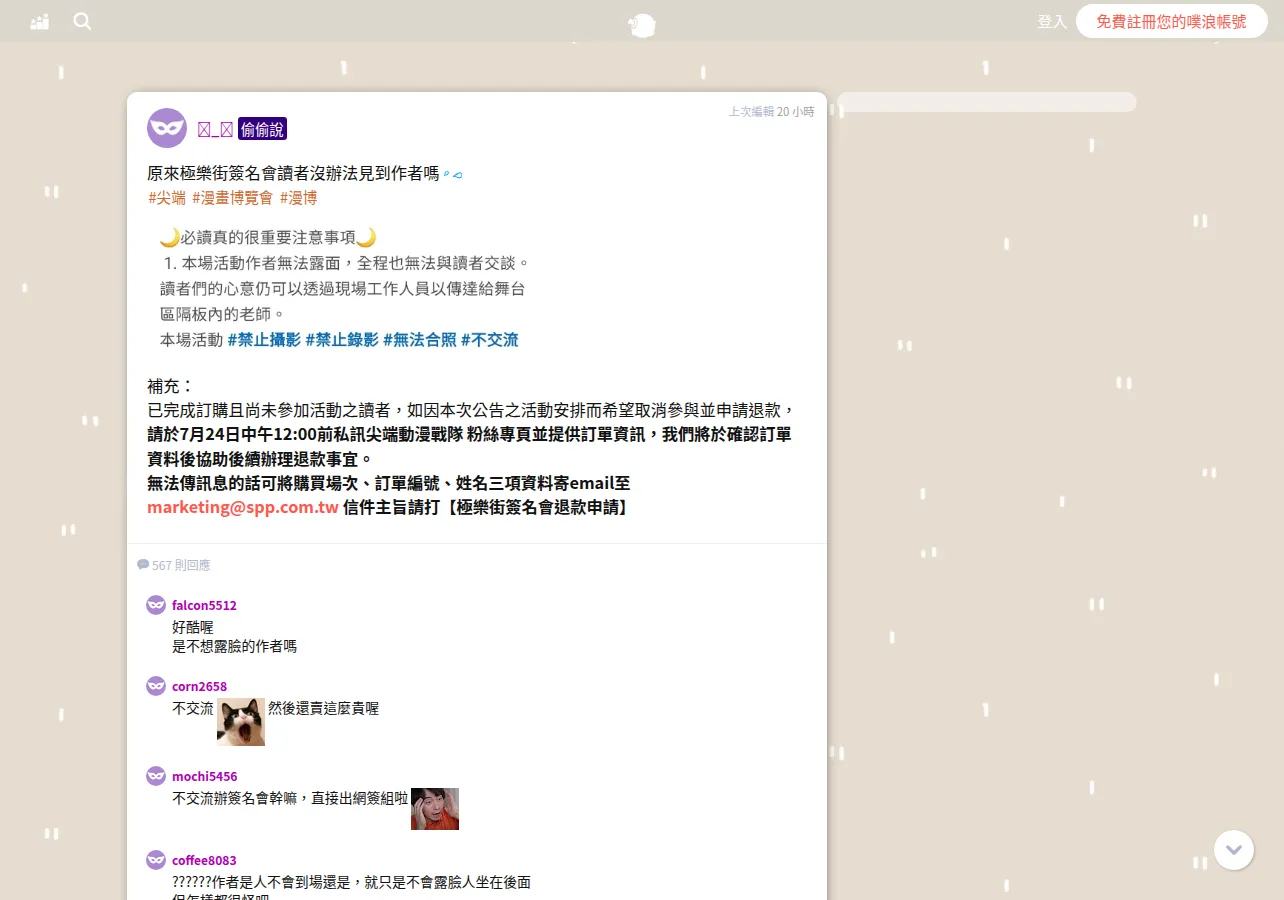Click the mask avatar beside corn2658
Viewport: 1284px width, 900px height.
[156, 686]
